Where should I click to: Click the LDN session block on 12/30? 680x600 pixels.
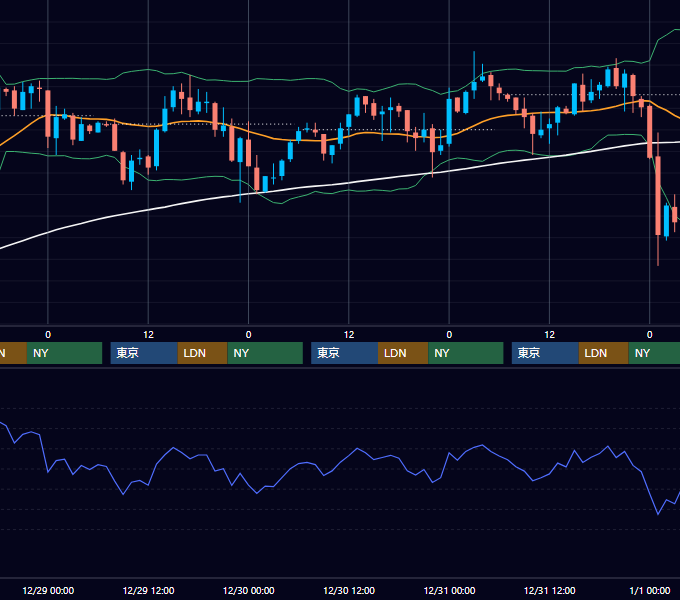coord(403,353)
